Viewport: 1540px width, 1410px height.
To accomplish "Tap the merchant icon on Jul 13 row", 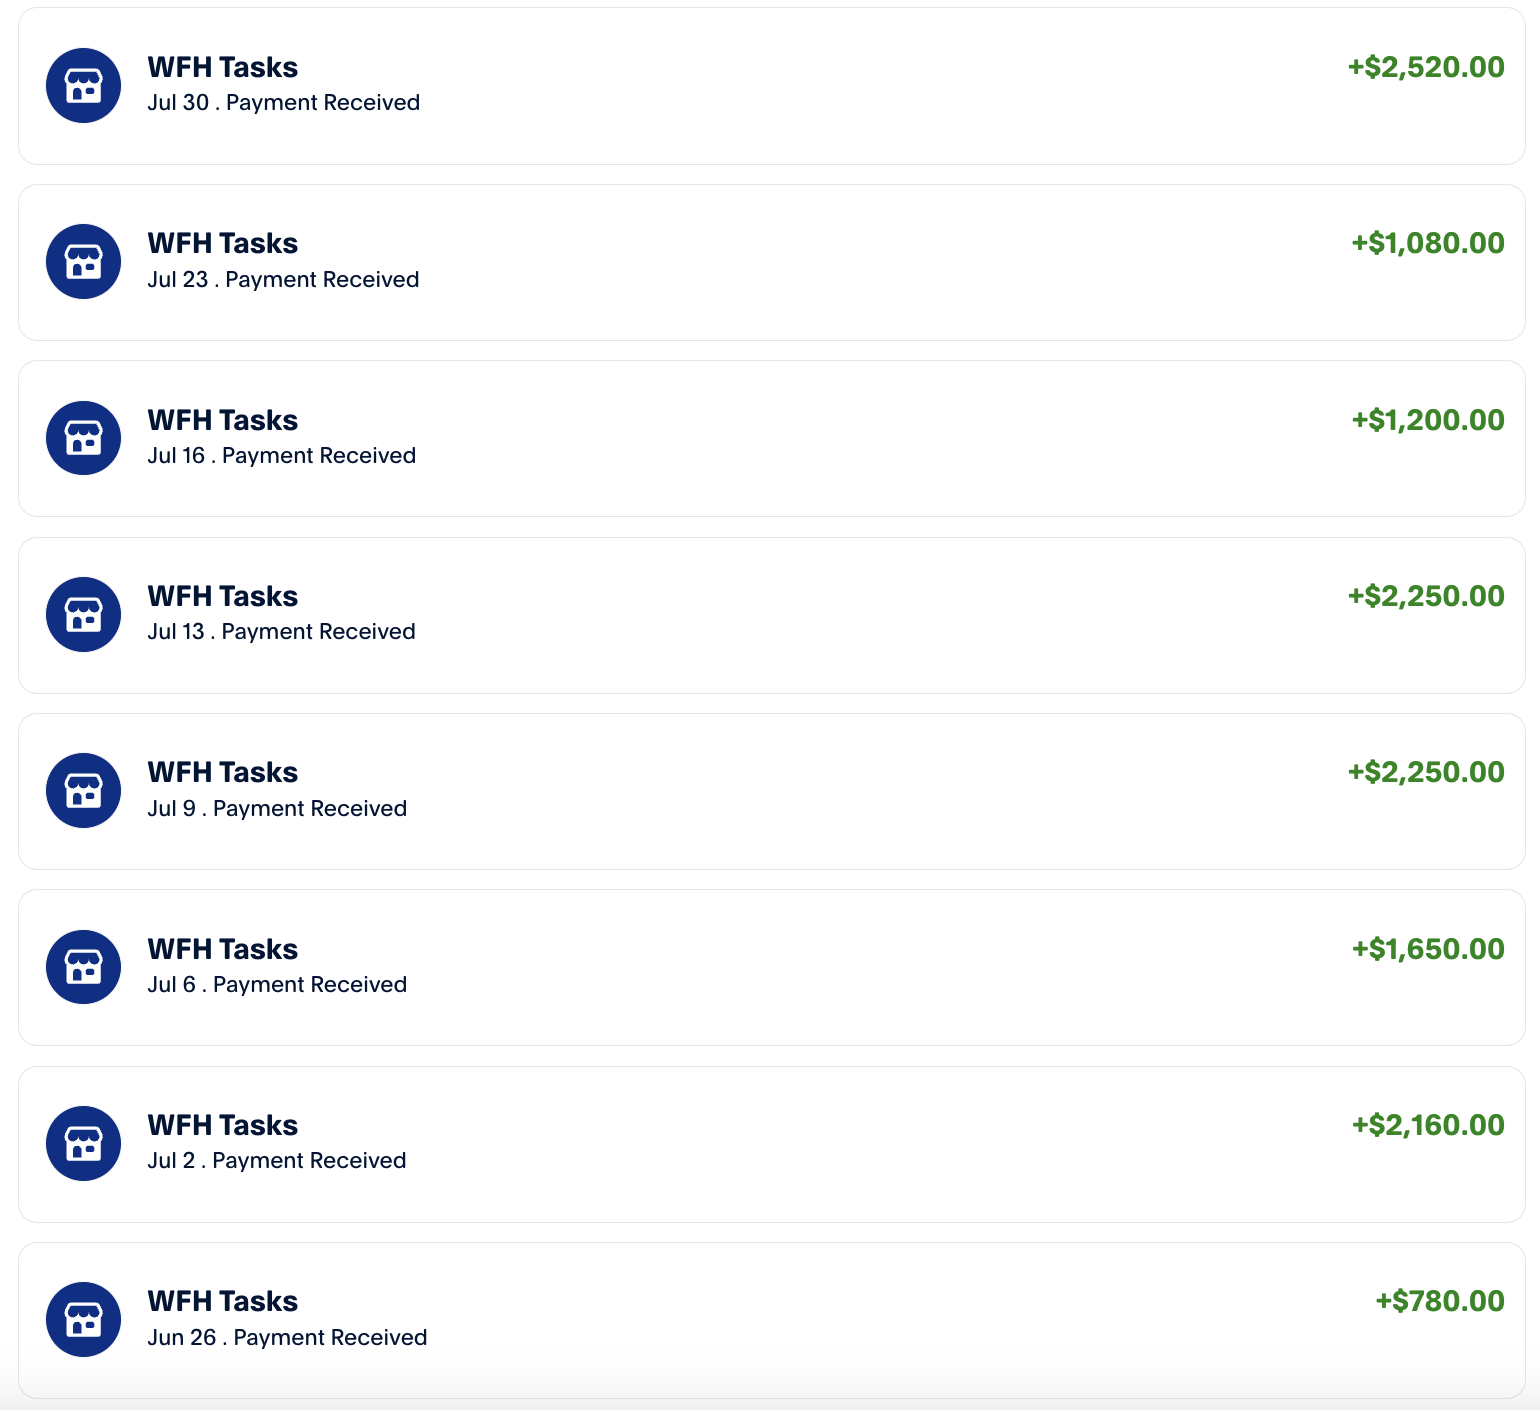I will click(x=84, y=615).
